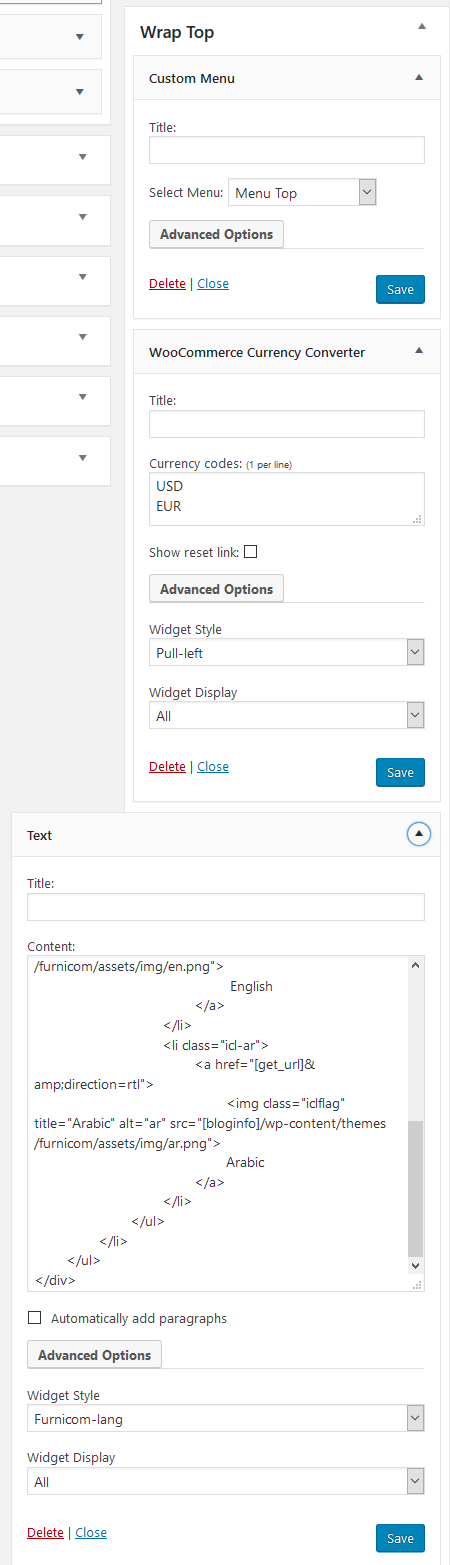Click the Content textarea scroll up arrow
The height and width of the screenshot is (1565, 450).
click(416, 966)
